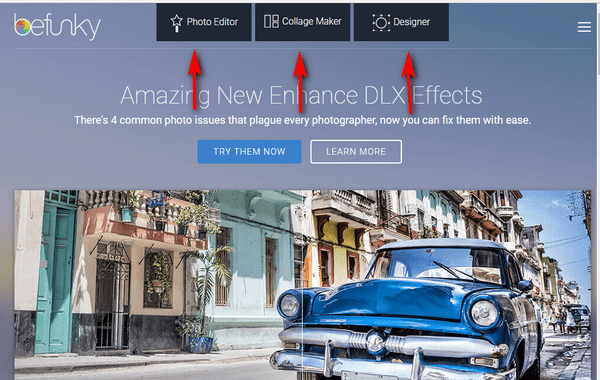The width and height of the screenshot is (600, 380).
Task: Click the before/after divider line in photo
Action: (302, 285)
